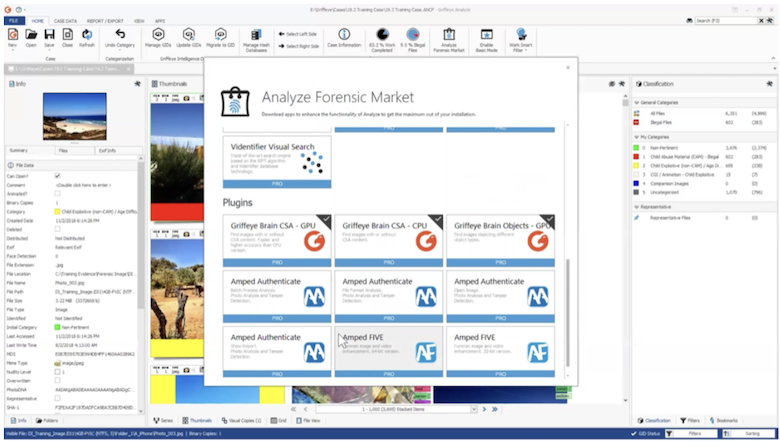The image size is (780, 447).
Task: Click Analyze Forensic Market ribbon icon
Action: click(449, 34)
